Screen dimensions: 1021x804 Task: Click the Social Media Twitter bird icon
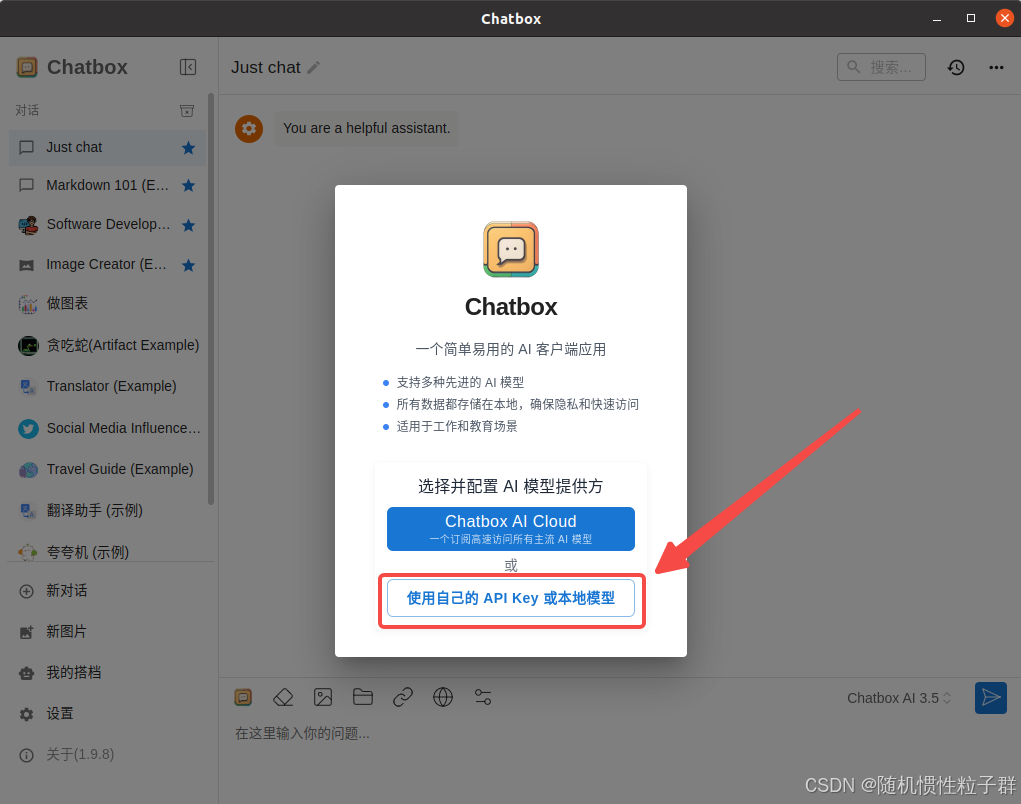point(28,428)
